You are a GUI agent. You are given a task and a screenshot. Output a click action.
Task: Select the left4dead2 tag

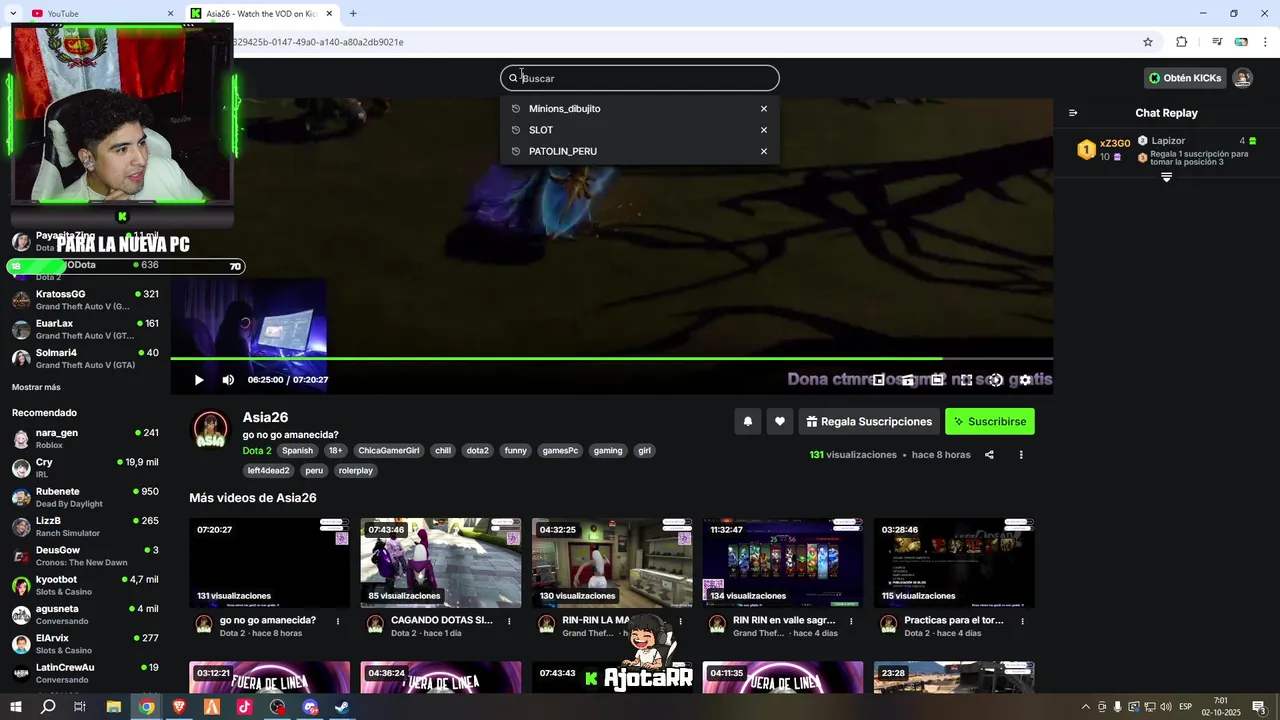[x=269, y=471]
